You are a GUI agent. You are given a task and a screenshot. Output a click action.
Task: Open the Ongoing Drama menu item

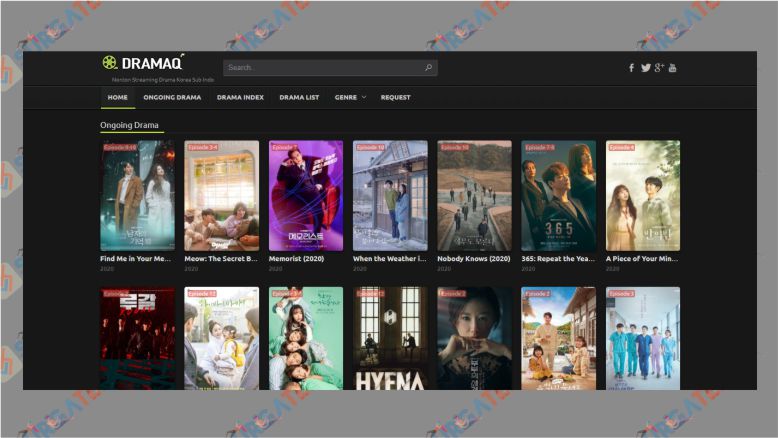pos(172,97)
